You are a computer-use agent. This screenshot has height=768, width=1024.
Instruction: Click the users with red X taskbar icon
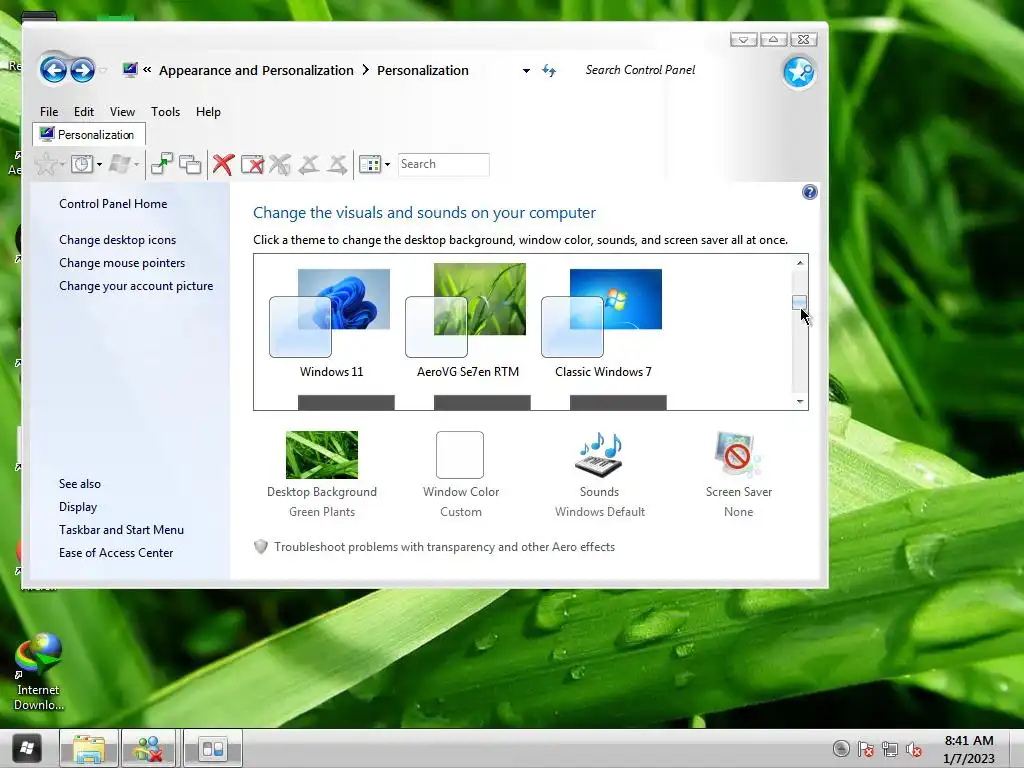click(x=149, y=748)
